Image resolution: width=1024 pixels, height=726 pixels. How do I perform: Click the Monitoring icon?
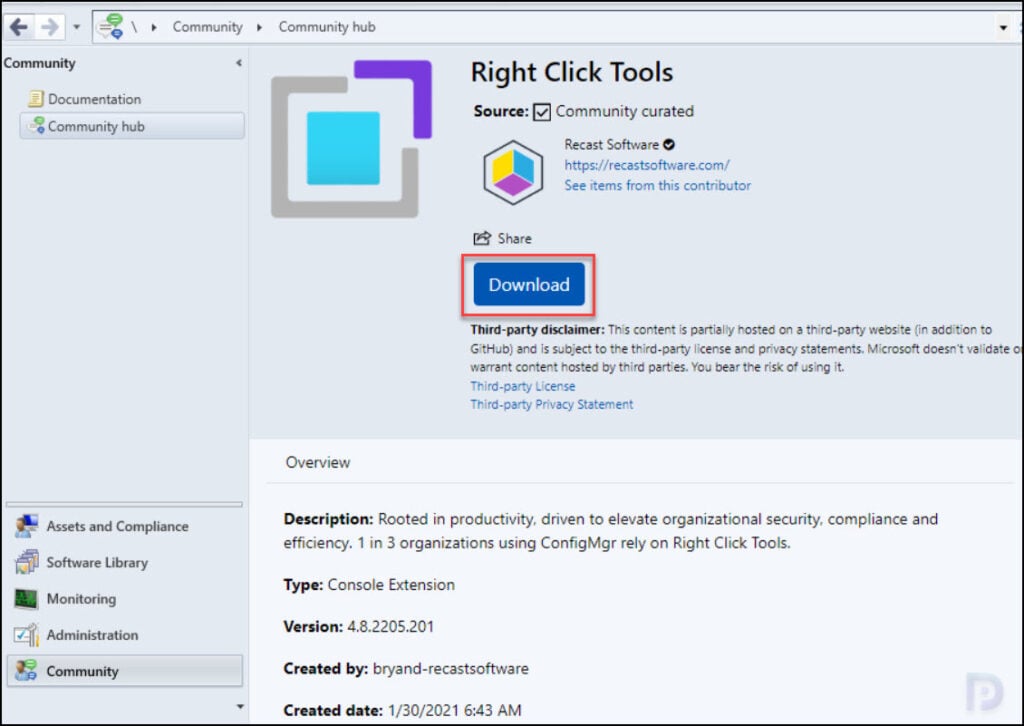coord(26,599)
